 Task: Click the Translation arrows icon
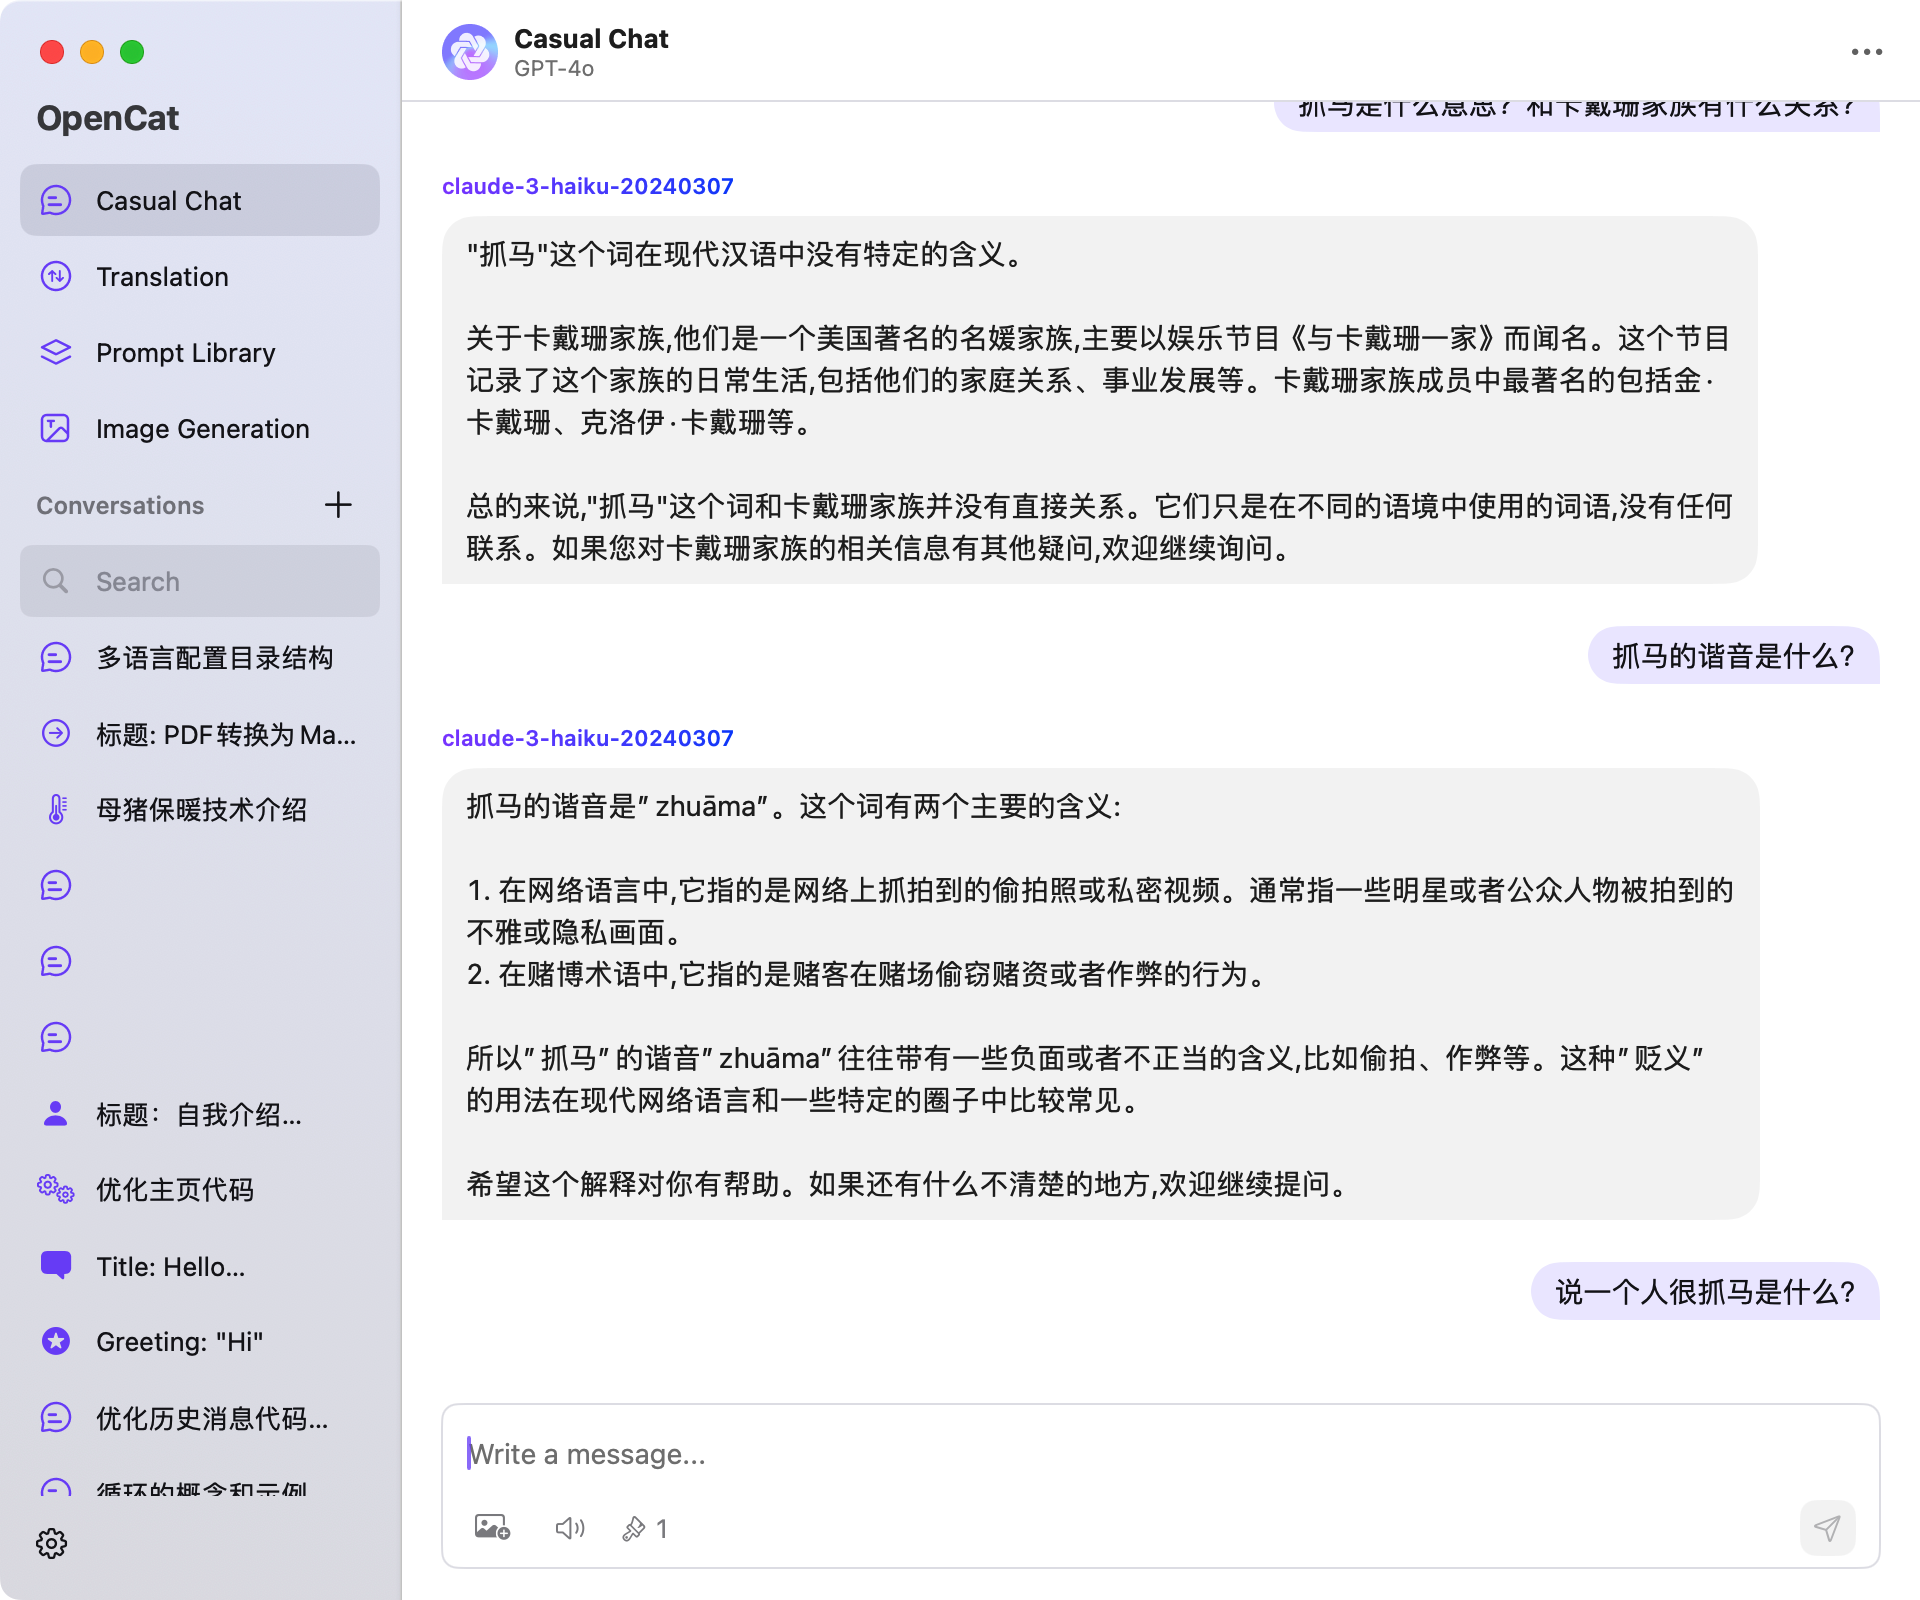[x=56, y=276]
